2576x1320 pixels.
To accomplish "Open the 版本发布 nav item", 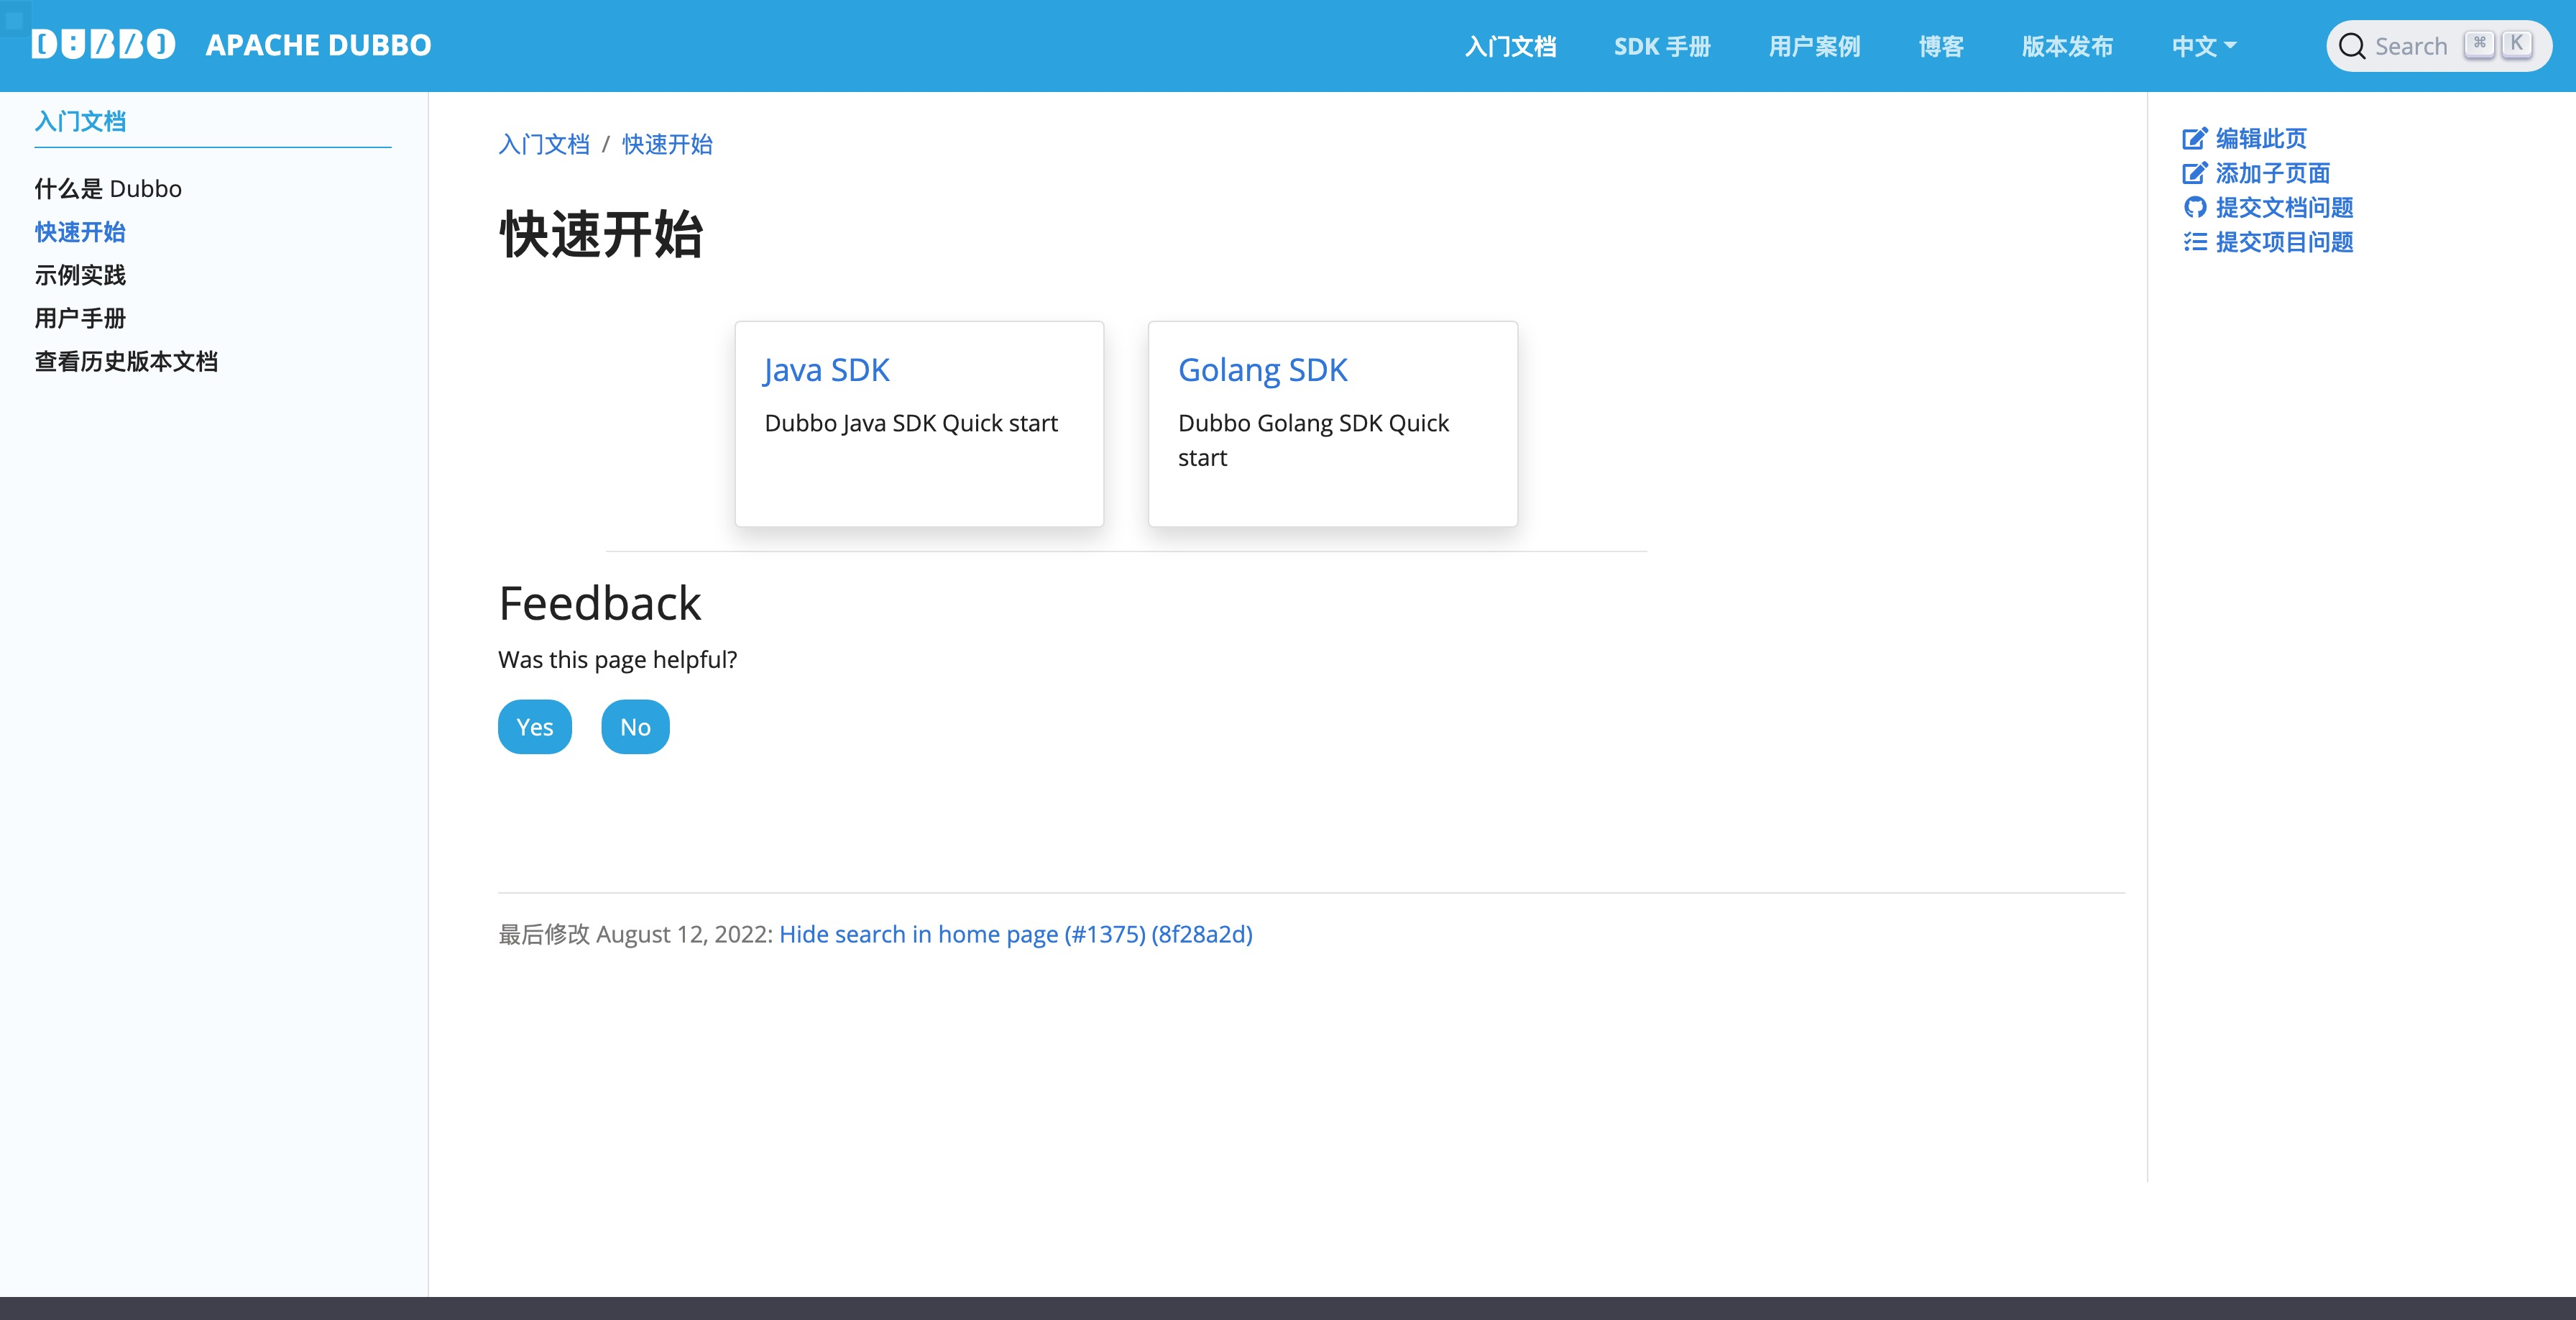I will pos(2067,47).
